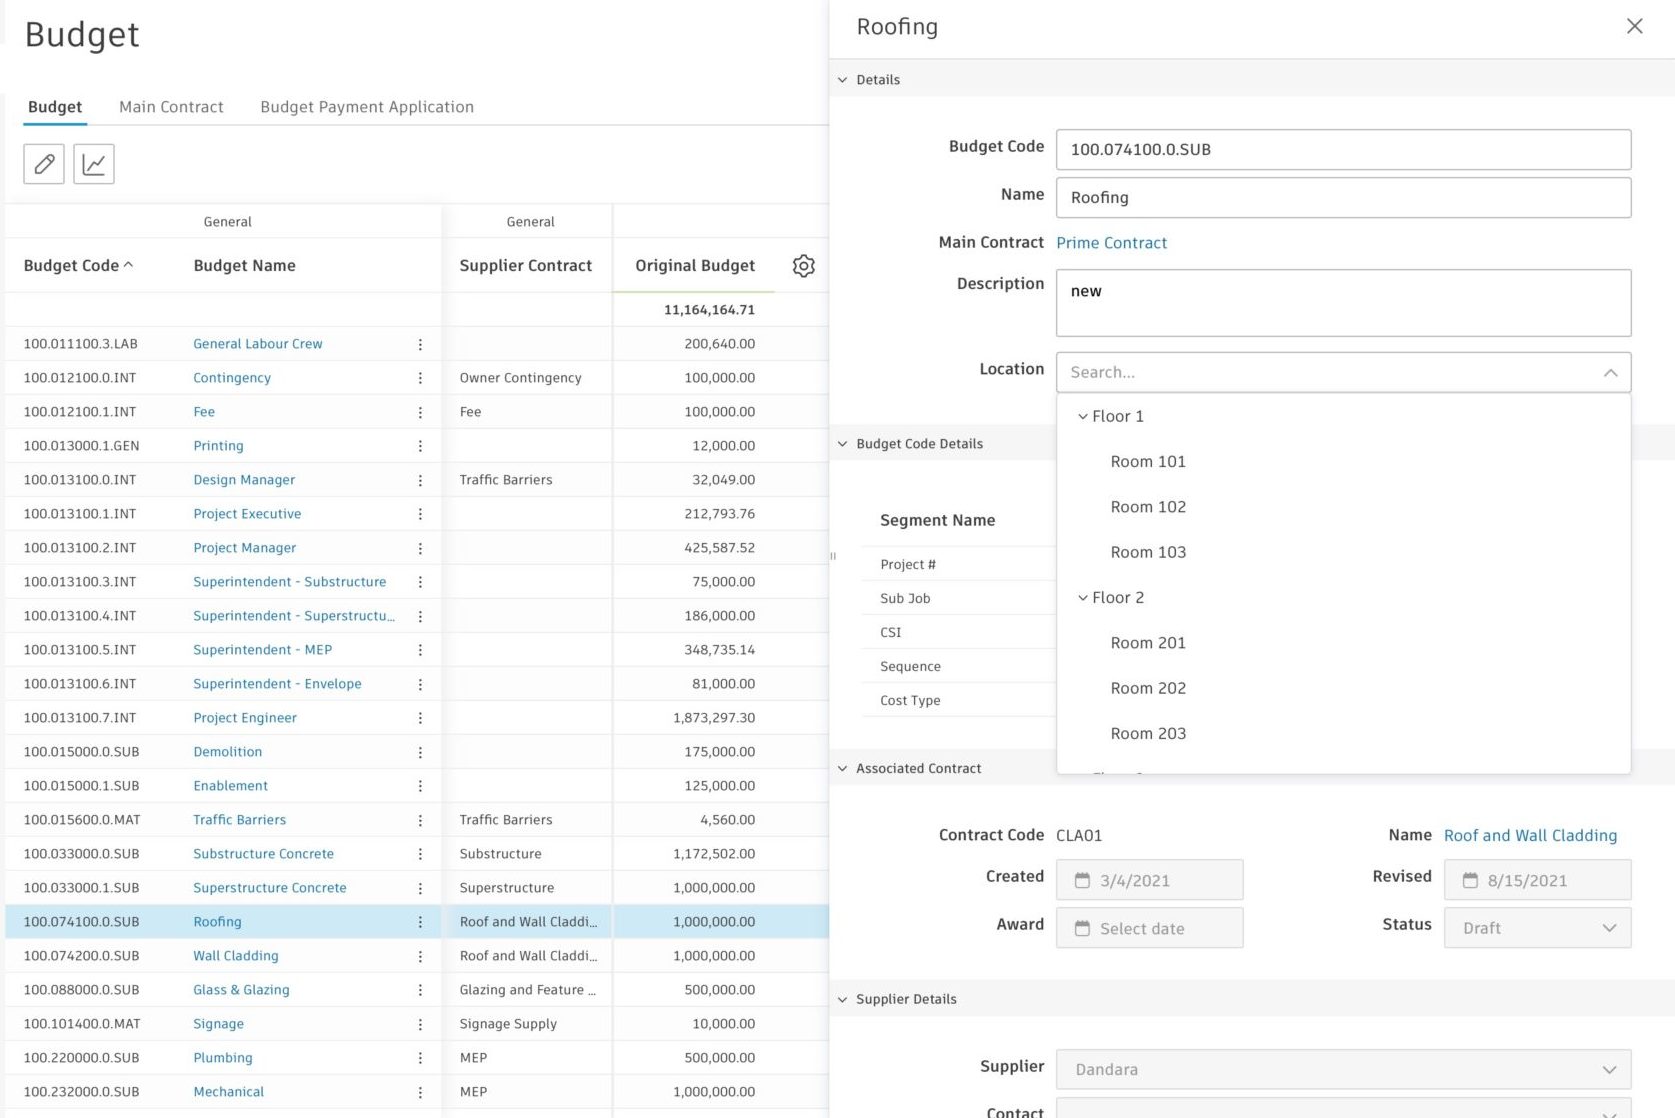Open row menu for Fee
This screenshot has height=1118, width=1675.
[x=420, y=412]
